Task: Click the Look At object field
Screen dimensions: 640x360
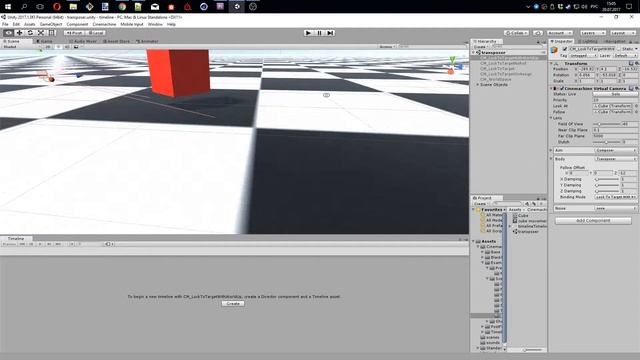Action: tap(613, 106)
